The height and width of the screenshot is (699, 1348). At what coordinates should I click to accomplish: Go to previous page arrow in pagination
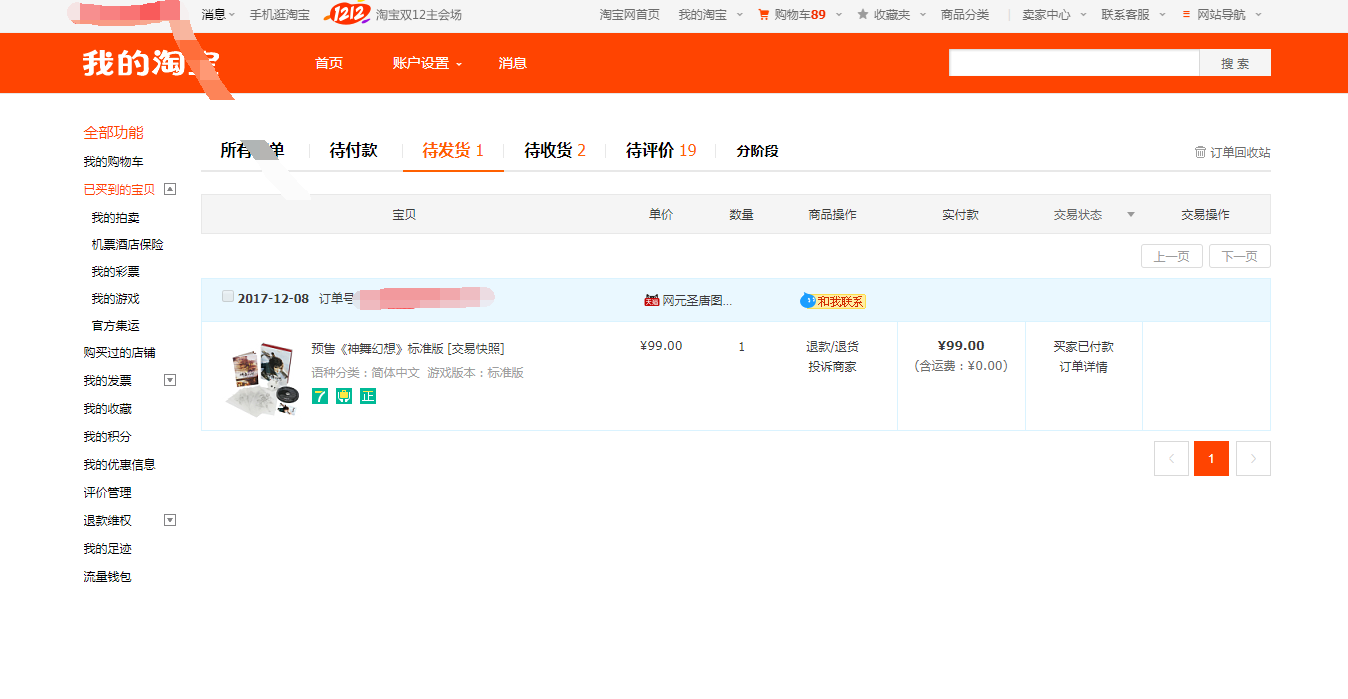pyautogui.click(x=1171, y=459)
